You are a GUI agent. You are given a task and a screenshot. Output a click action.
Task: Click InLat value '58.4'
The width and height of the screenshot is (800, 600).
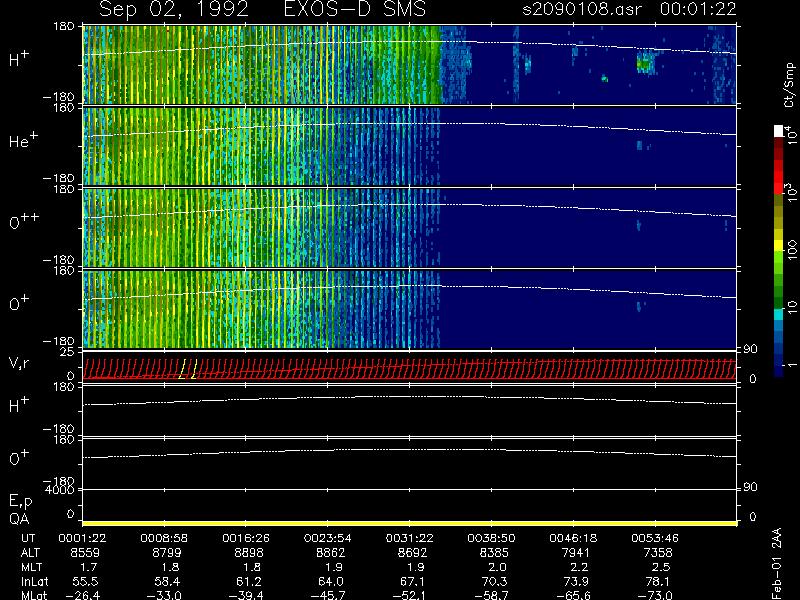168,581
